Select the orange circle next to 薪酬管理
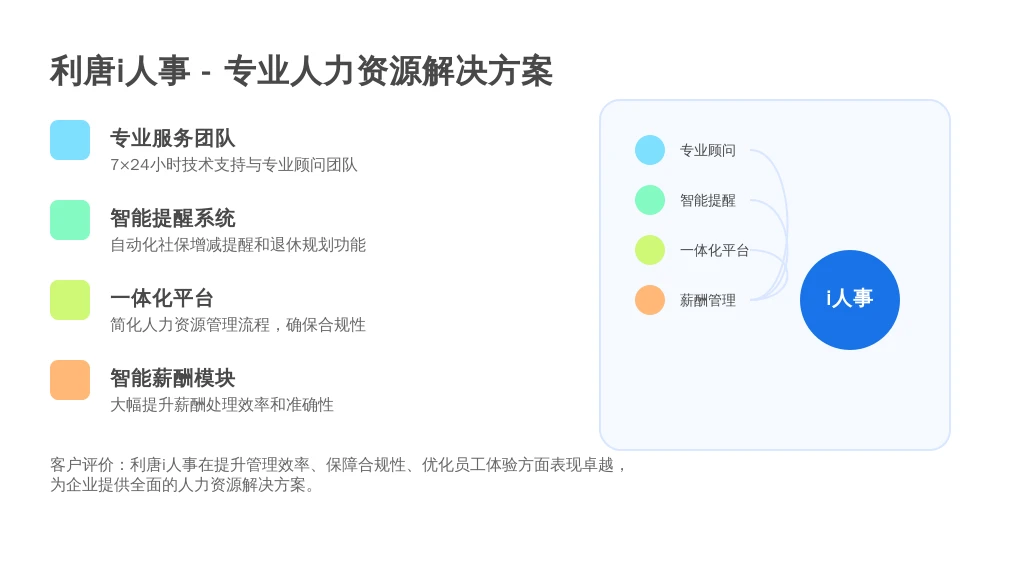The image size is (1024, 576). (x=650, y=300)
